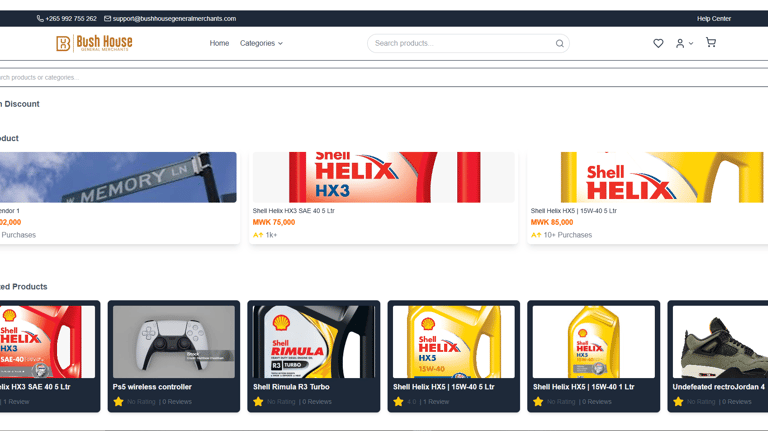768x431 pixels.
Task: Open the Memory Ln product image
Action: pos(118,177)
